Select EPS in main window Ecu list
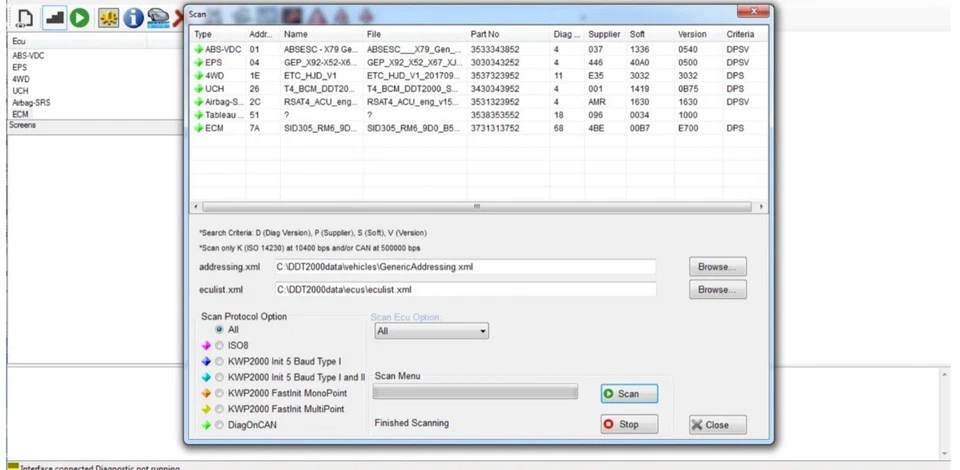This screenshot has height=470, width=960. 20,67
